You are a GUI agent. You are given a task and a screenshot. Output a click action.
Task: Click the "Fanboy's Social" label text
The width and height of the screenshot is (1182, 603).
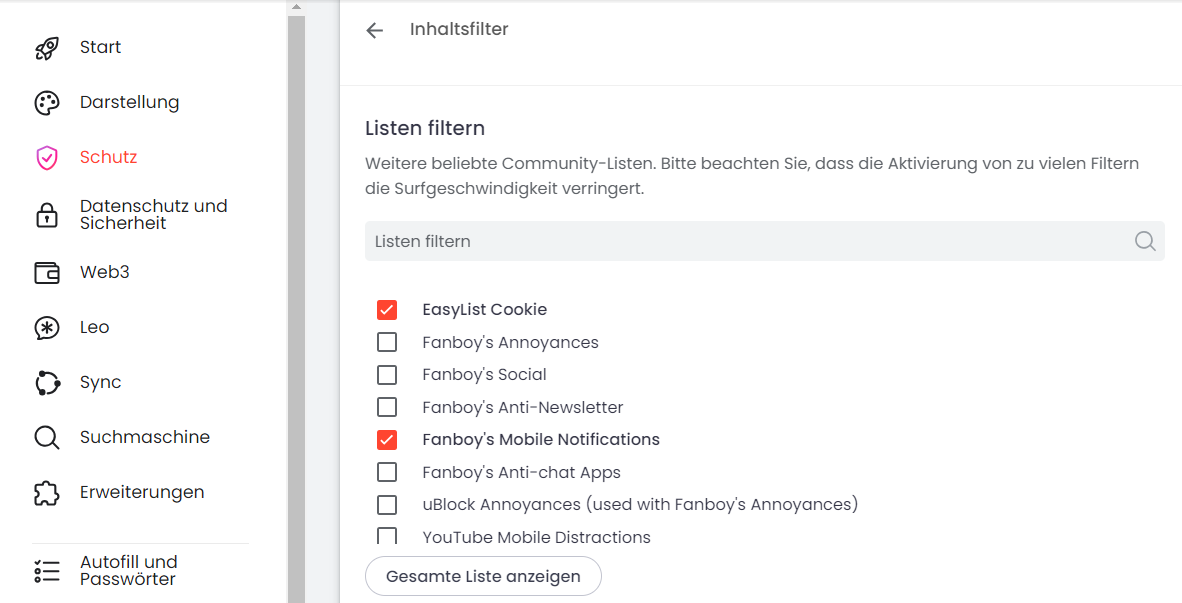(485, 375)
